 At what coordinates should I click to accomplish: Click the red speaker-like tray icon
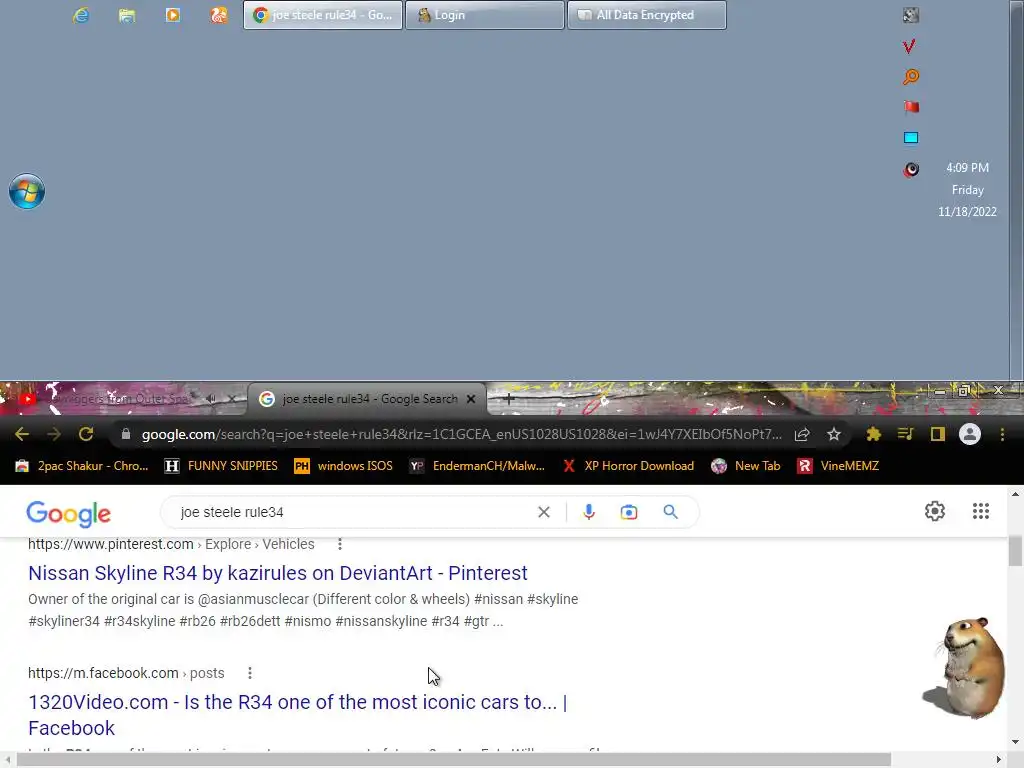pos(911,169)
